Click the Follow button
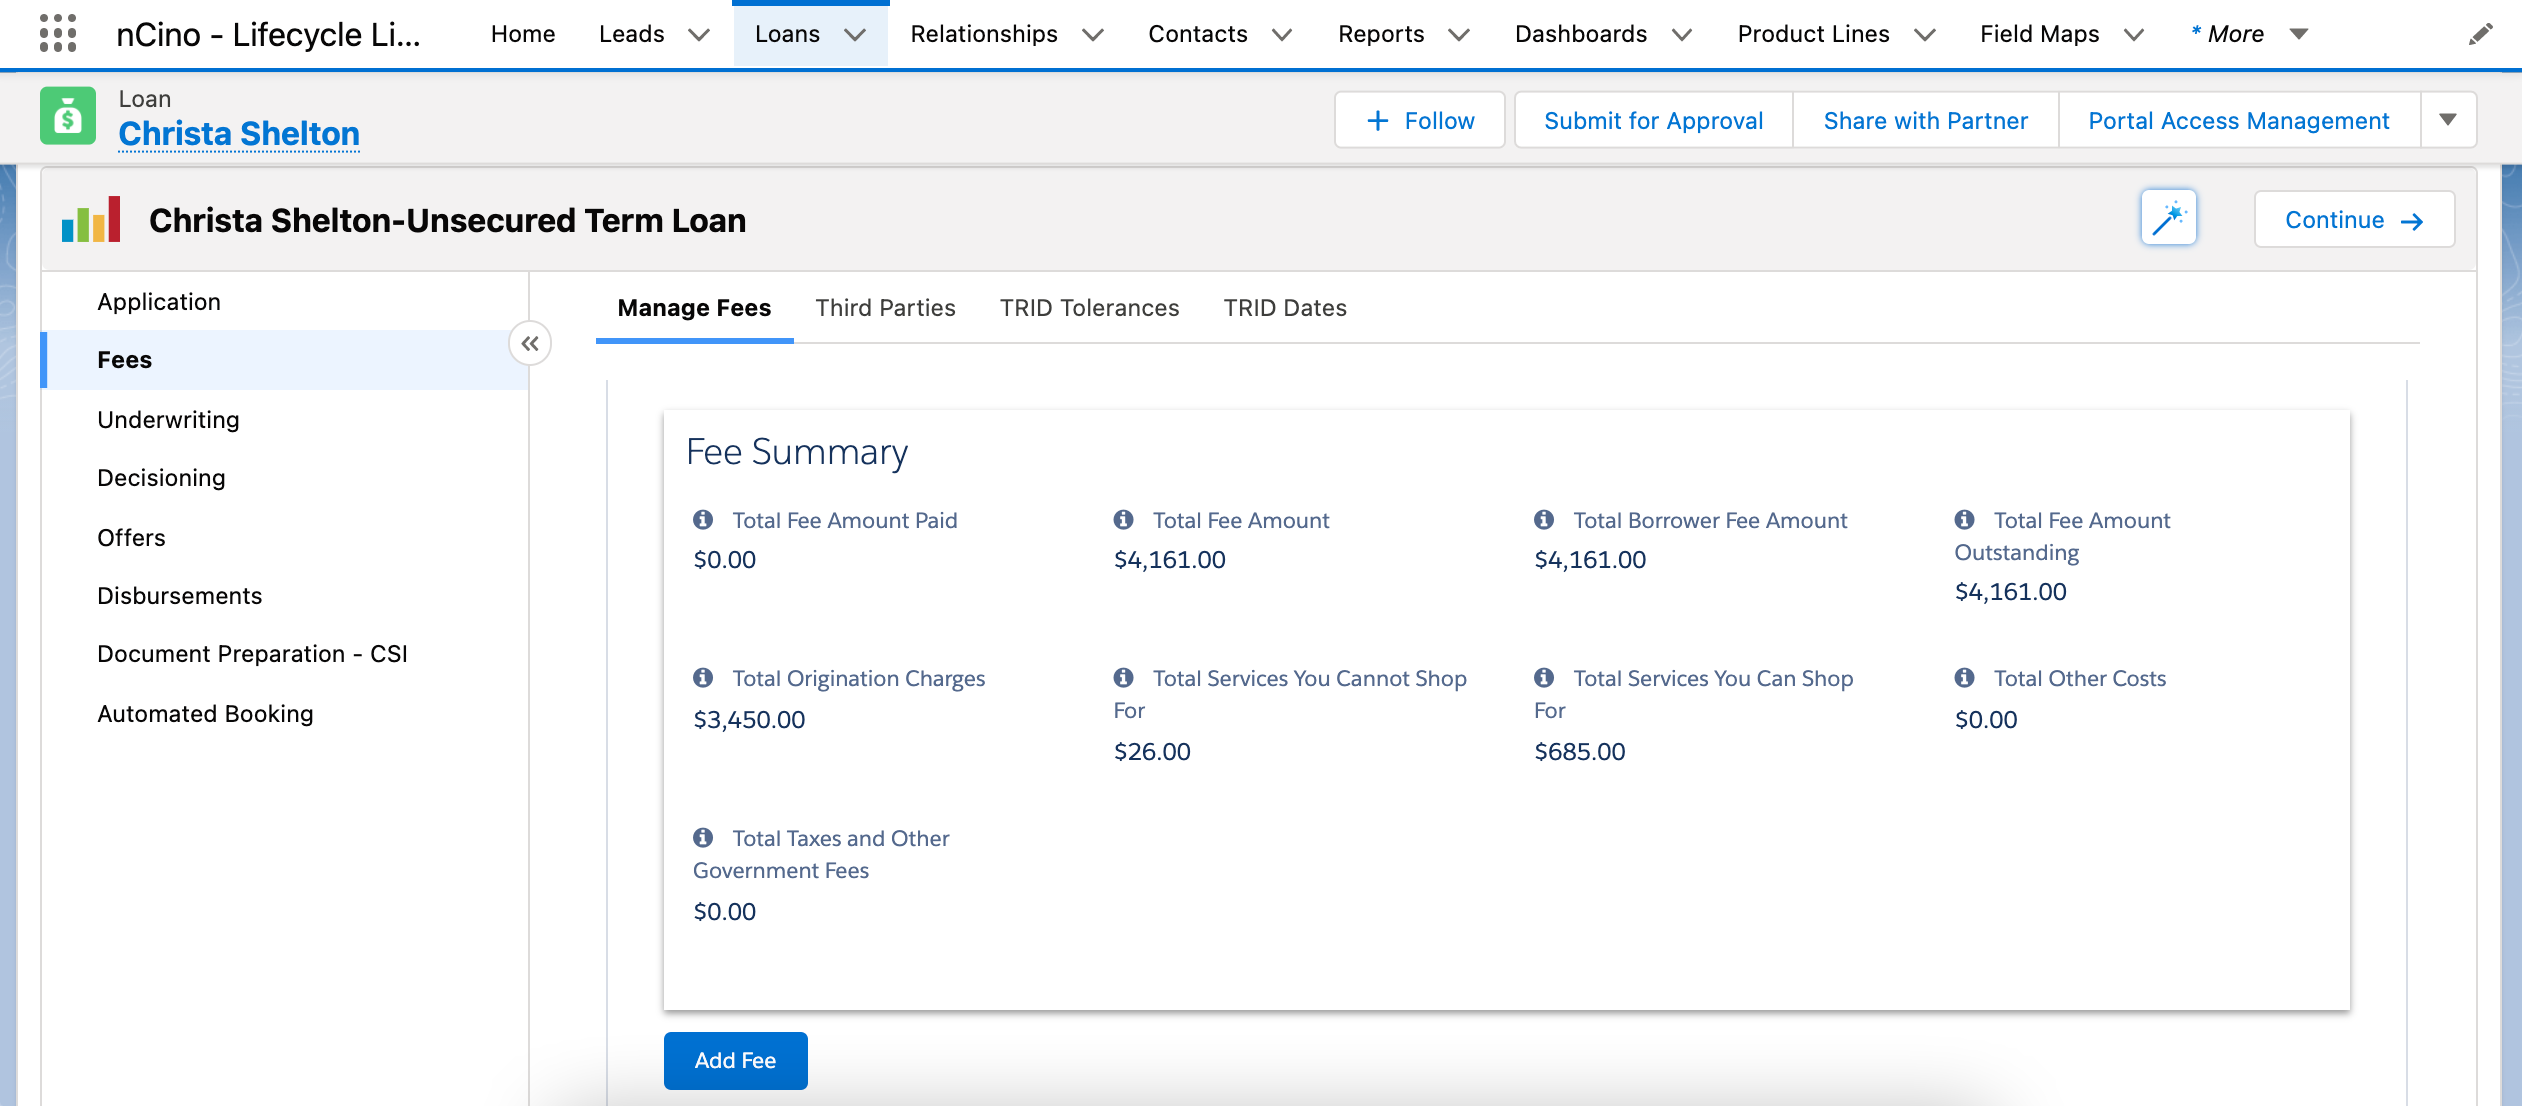2522x1106 pixels. tap(1419, 120)
